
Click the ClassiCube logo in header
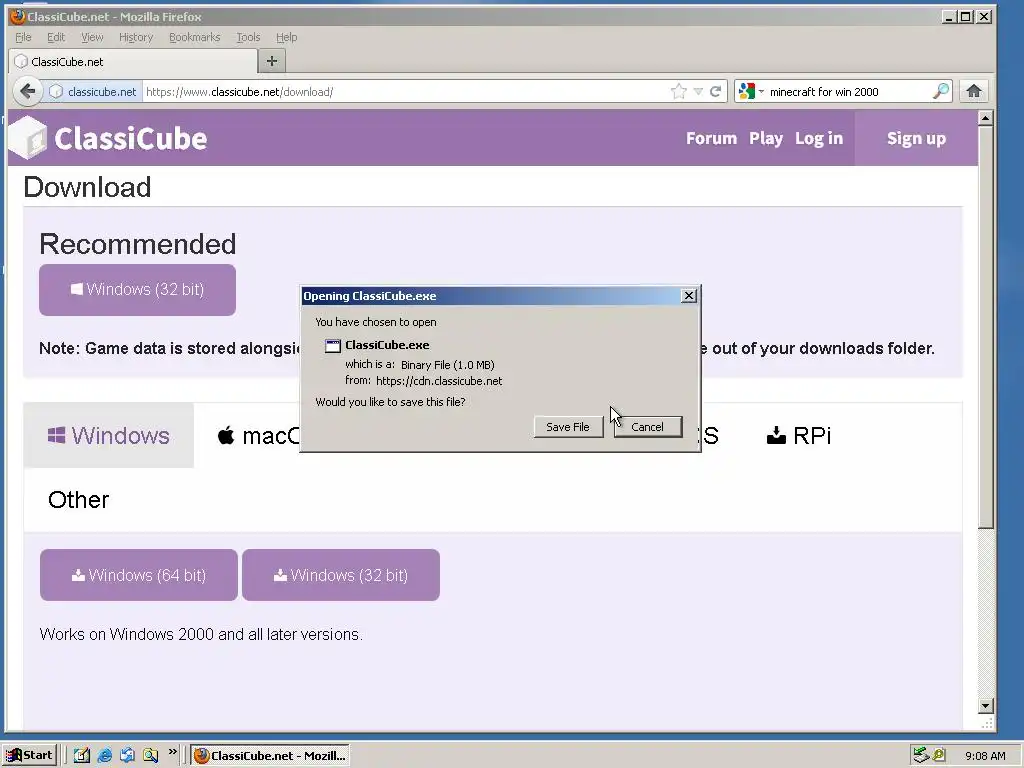pyautogui.click(x=108, y=138)
